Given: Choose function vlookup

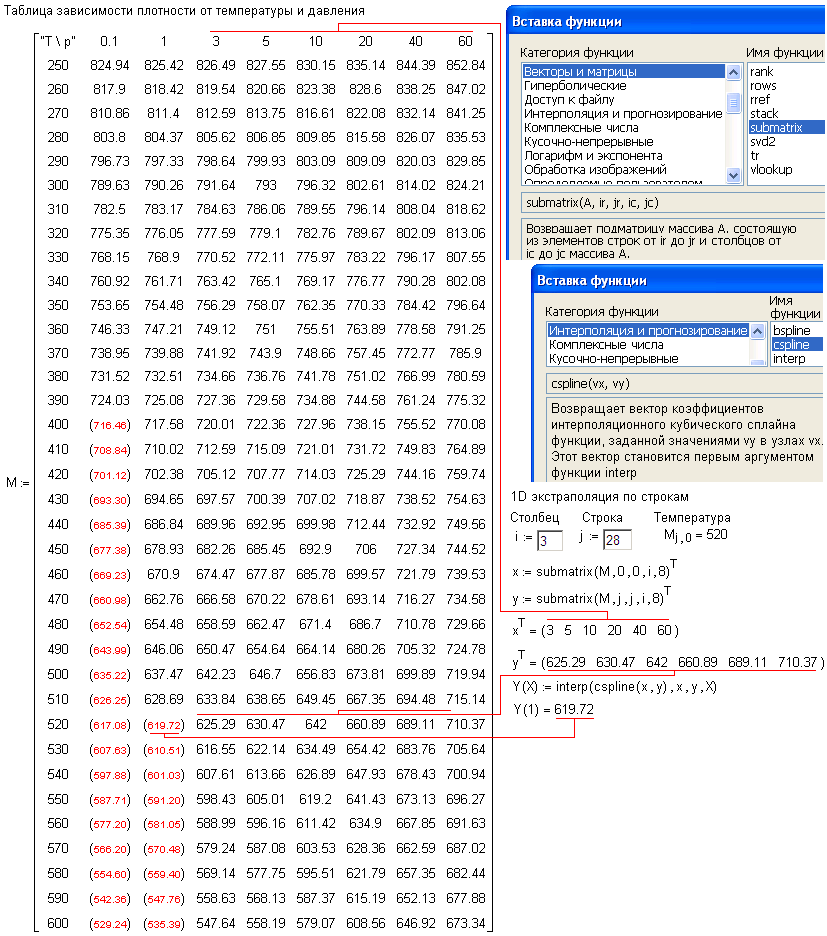Looking at the screenshot, I should coord(771,170).
